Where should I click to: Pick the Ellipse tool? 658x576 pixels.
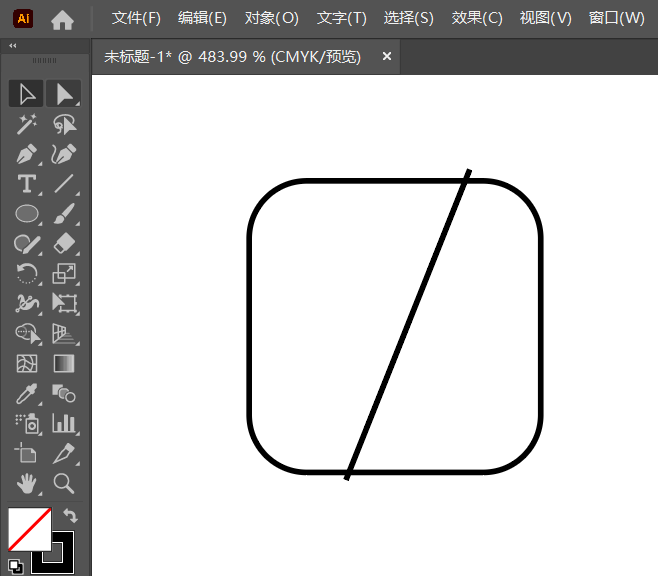[26, 214]
